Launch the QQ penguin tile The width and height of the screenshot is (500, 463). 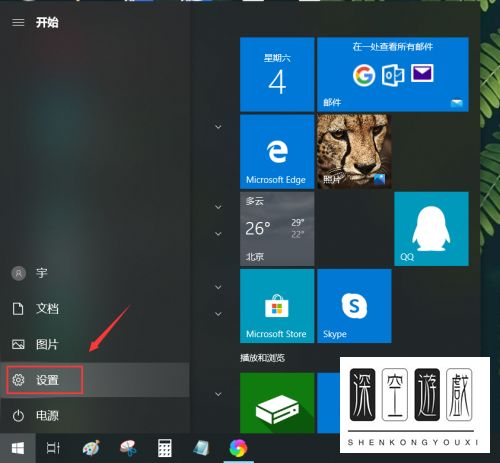432,229
